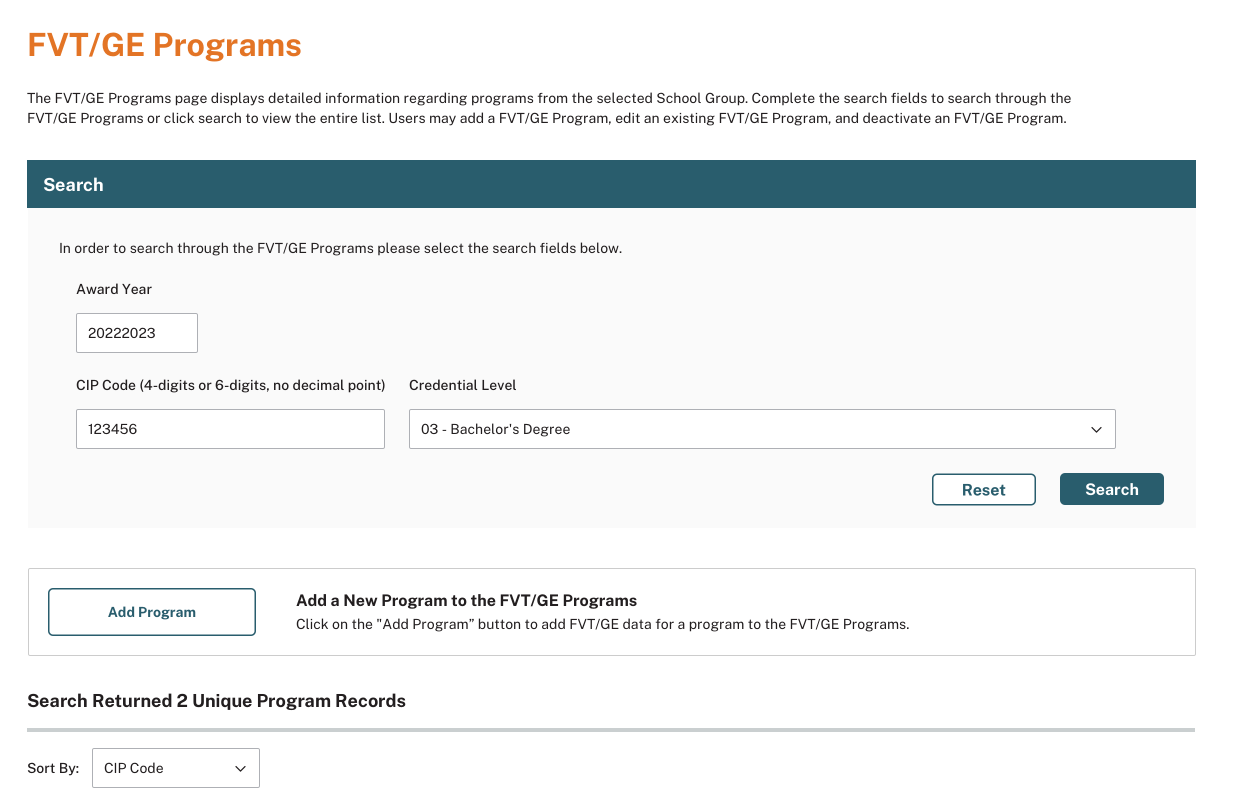
Task: Focus the Award Year input field
Action: pos(137,333)
